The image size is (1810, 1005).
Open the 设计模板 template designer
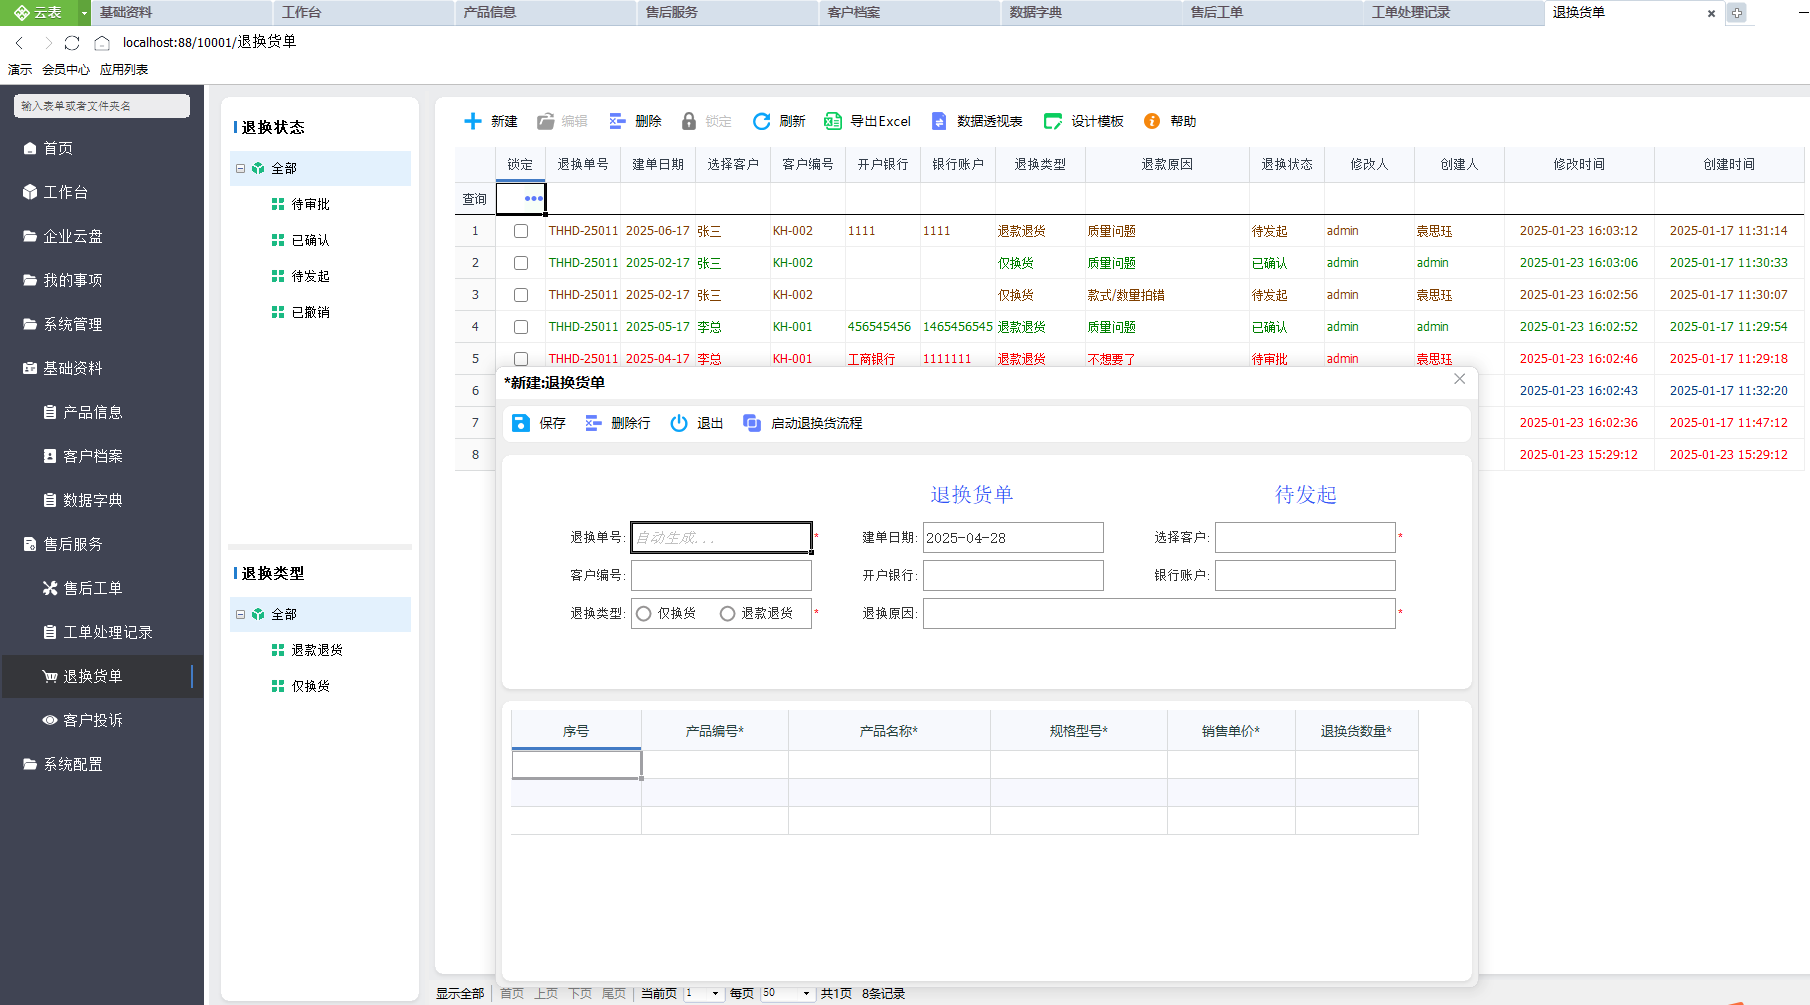[1053, 121]
